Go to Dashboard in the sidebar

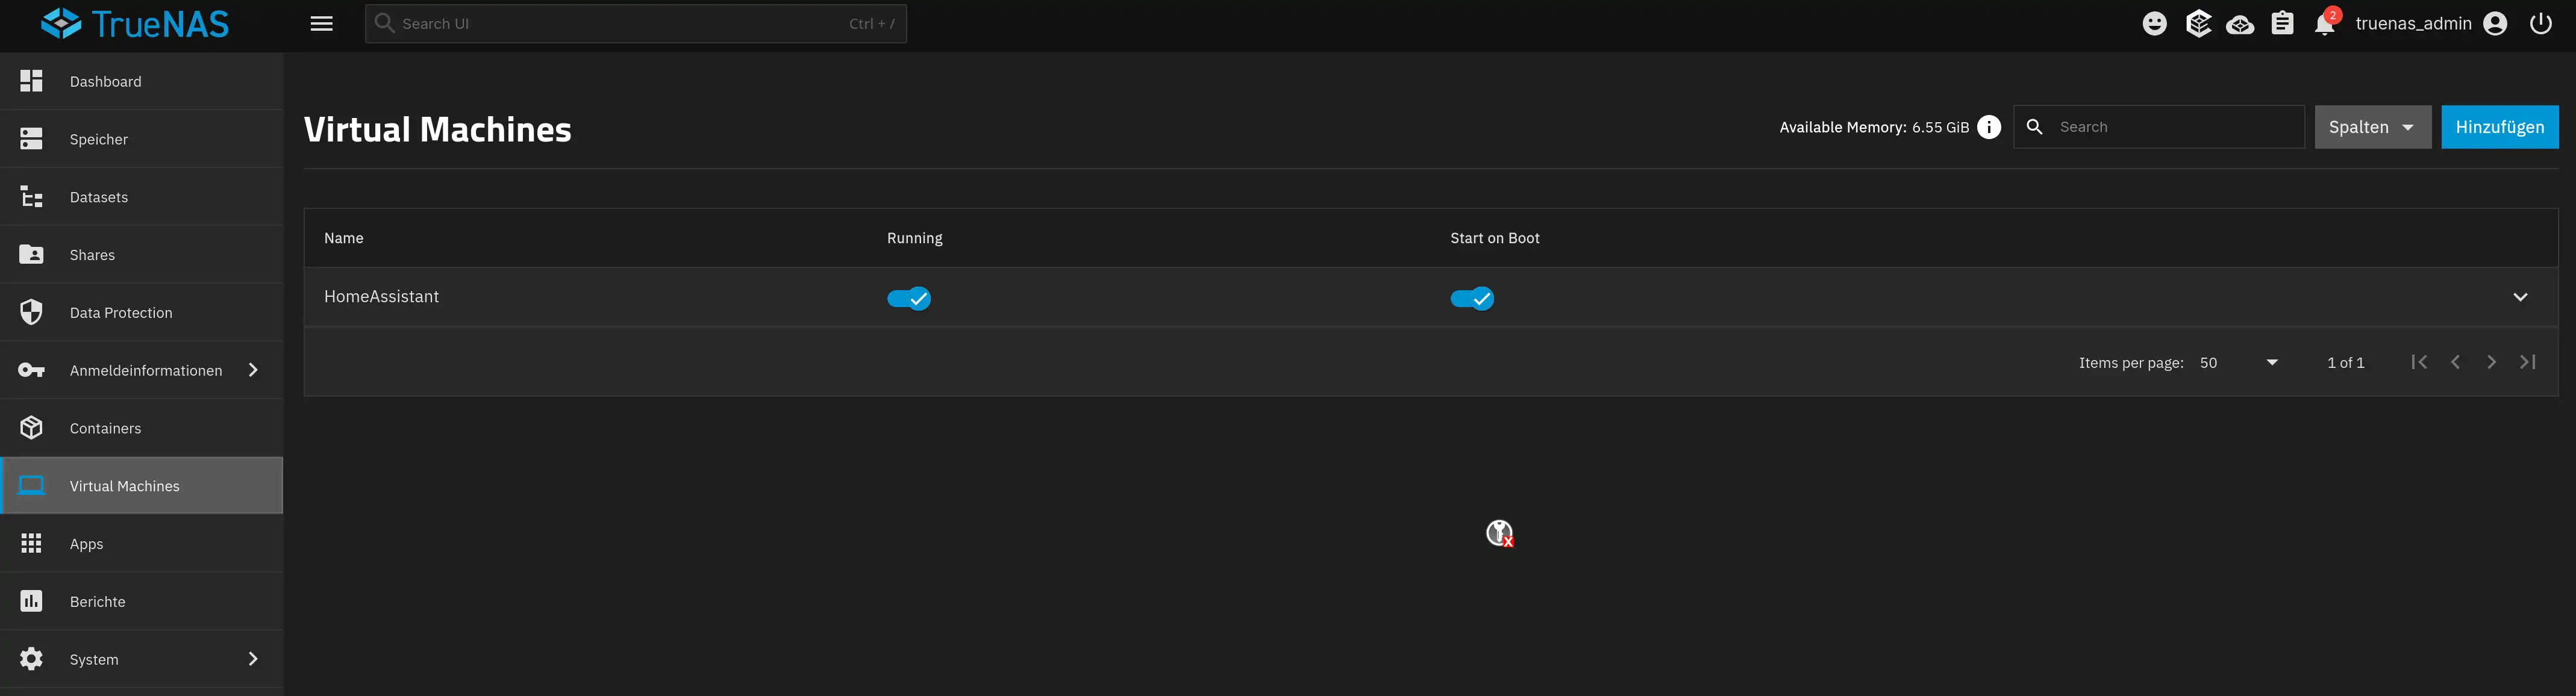point(142,81)
